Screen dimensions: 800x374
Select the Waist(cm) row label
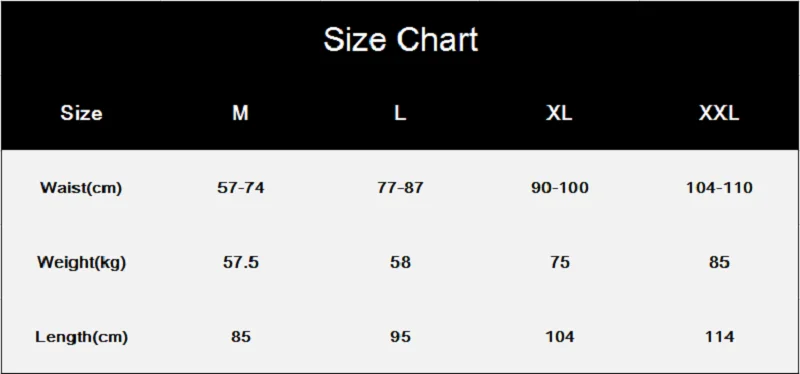click(x=81, y=188)
